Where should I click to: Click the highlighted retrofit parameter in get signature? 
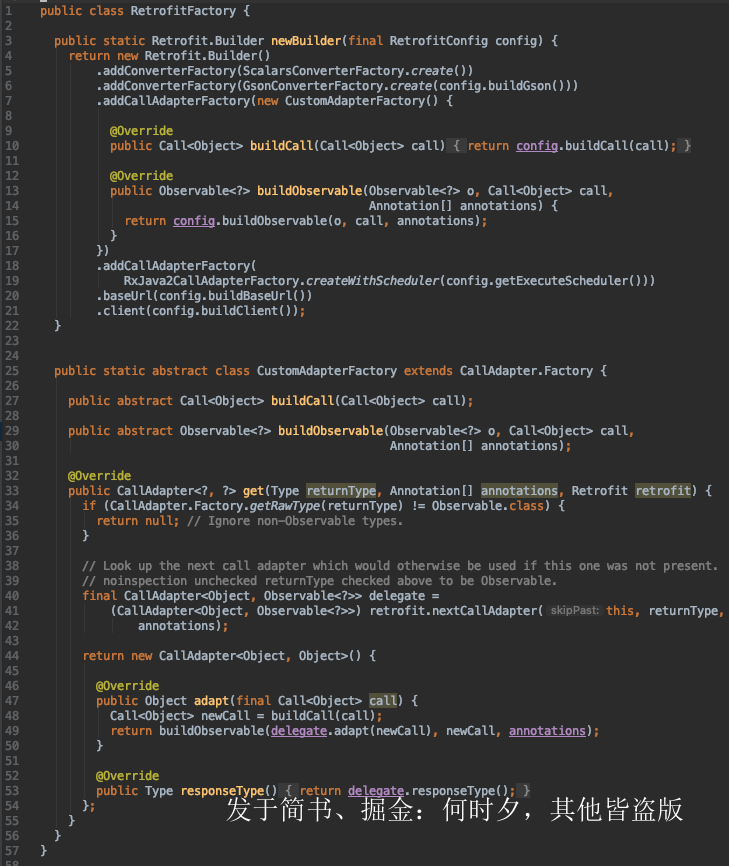(663, 491)
